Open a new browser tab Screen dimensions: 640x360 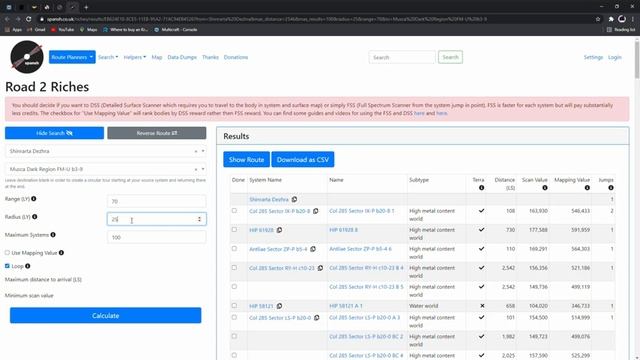pyautogui.click(x=86, y=7)
